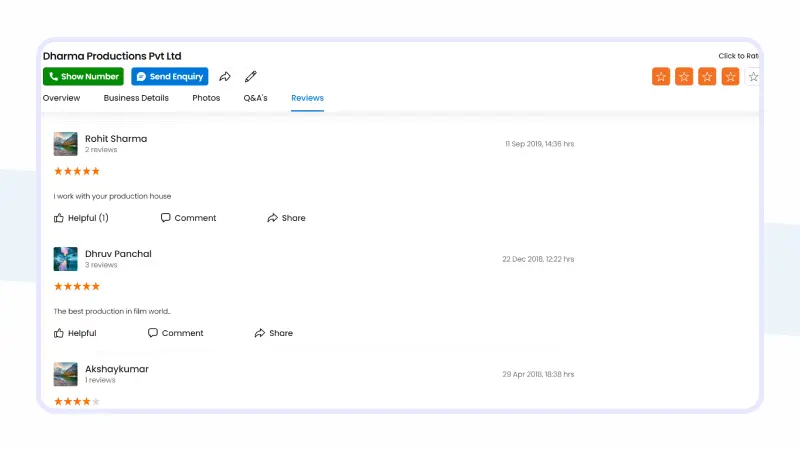Open Akshaykumar's profile avatar
800x450 pixels.
[x=65, y=374]
